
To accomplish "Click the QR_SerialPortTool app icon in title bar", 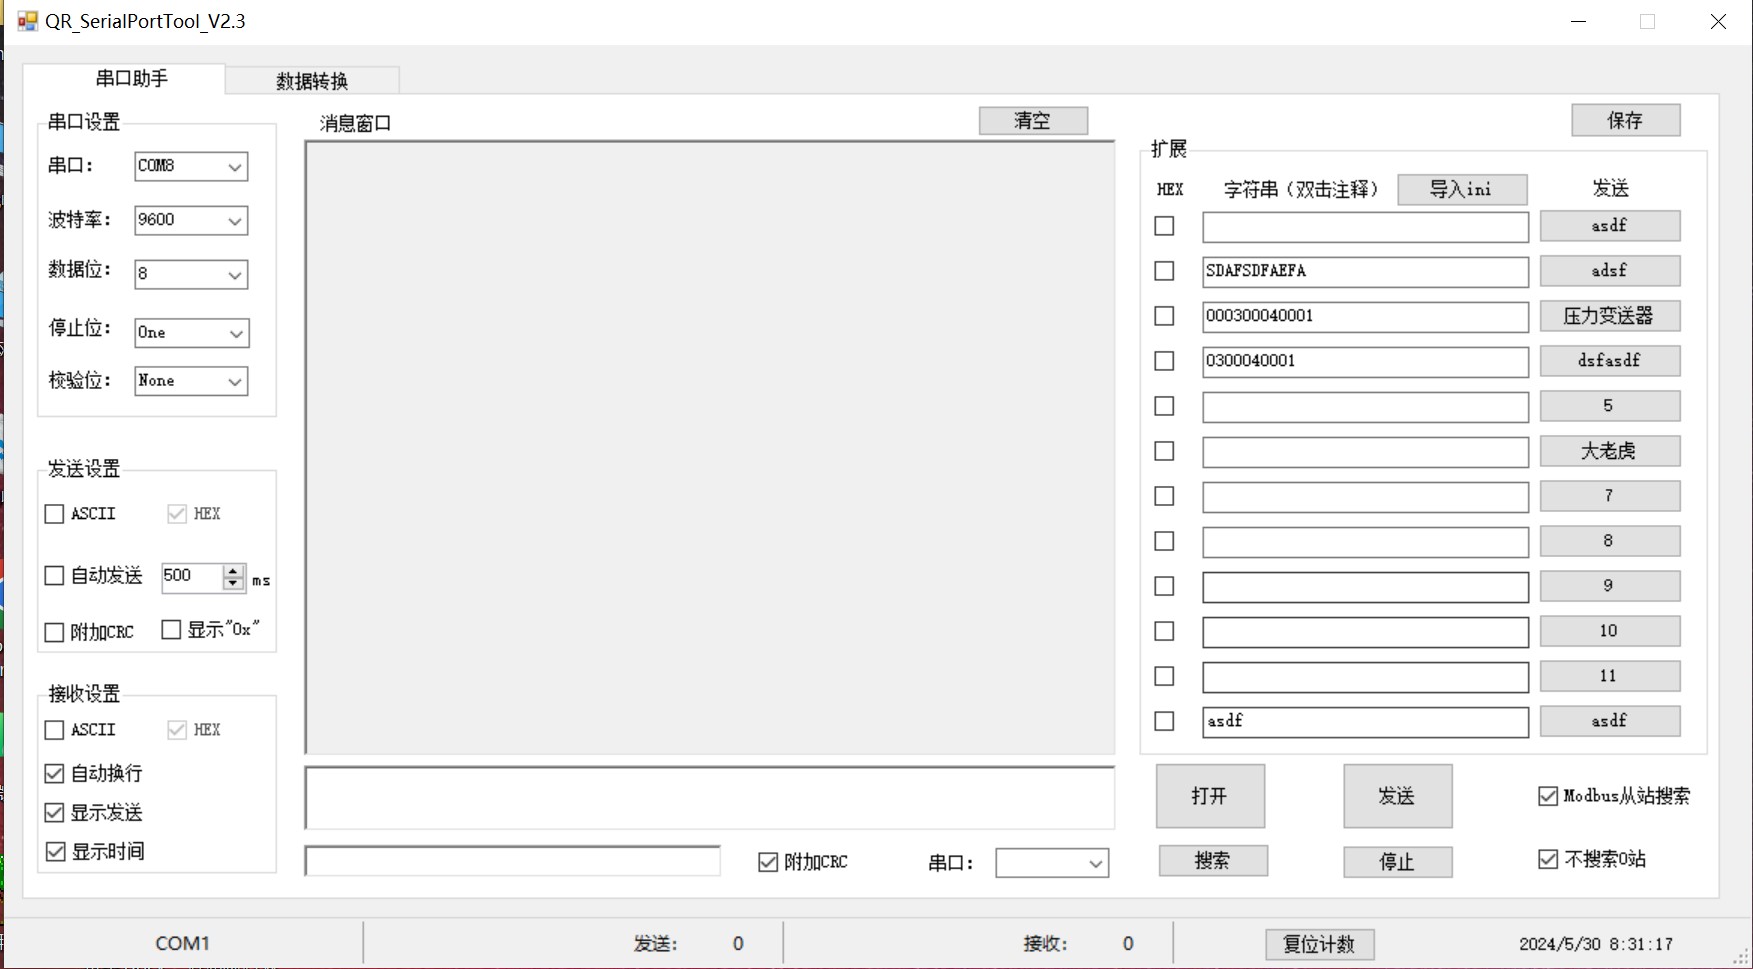I will 27,21.
